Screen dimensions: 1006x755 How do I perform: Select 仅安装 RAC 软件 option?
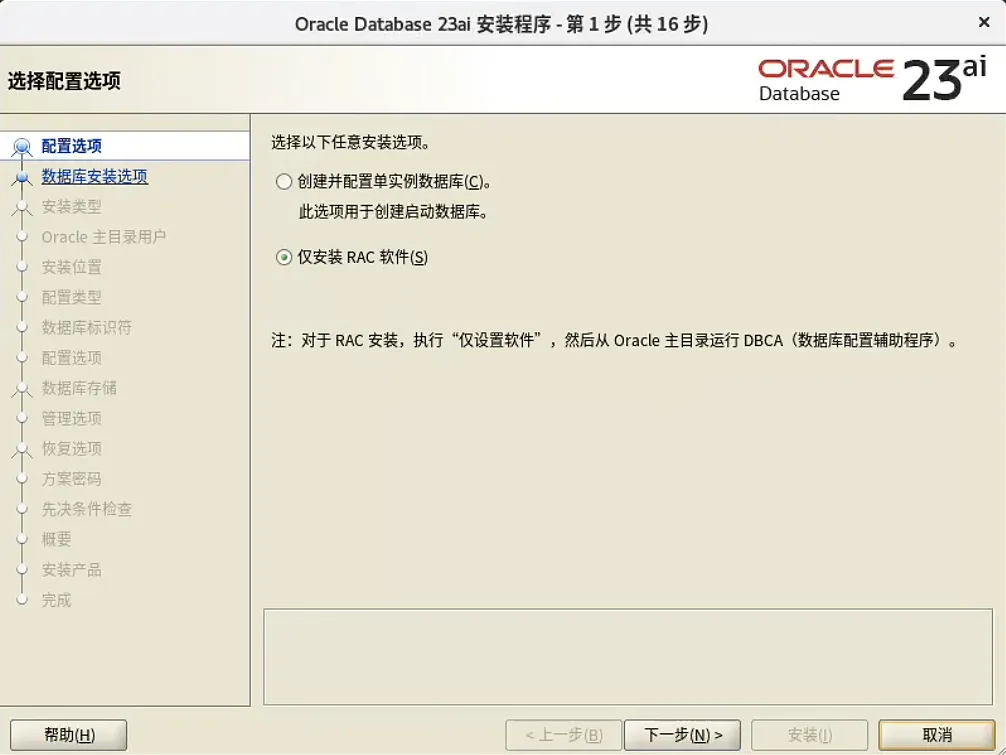tap(283, 258)
